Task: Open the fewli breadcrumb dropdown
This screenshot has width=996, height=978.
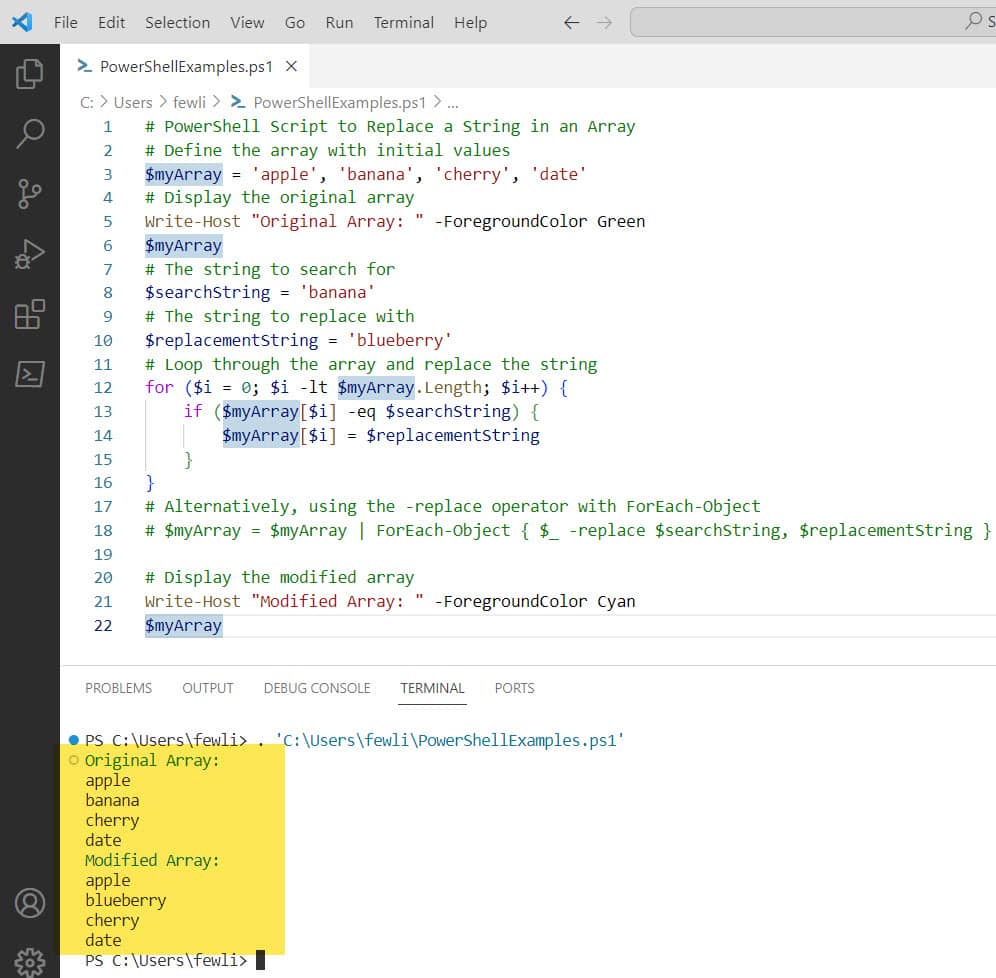Action: (x=189, y=102)
